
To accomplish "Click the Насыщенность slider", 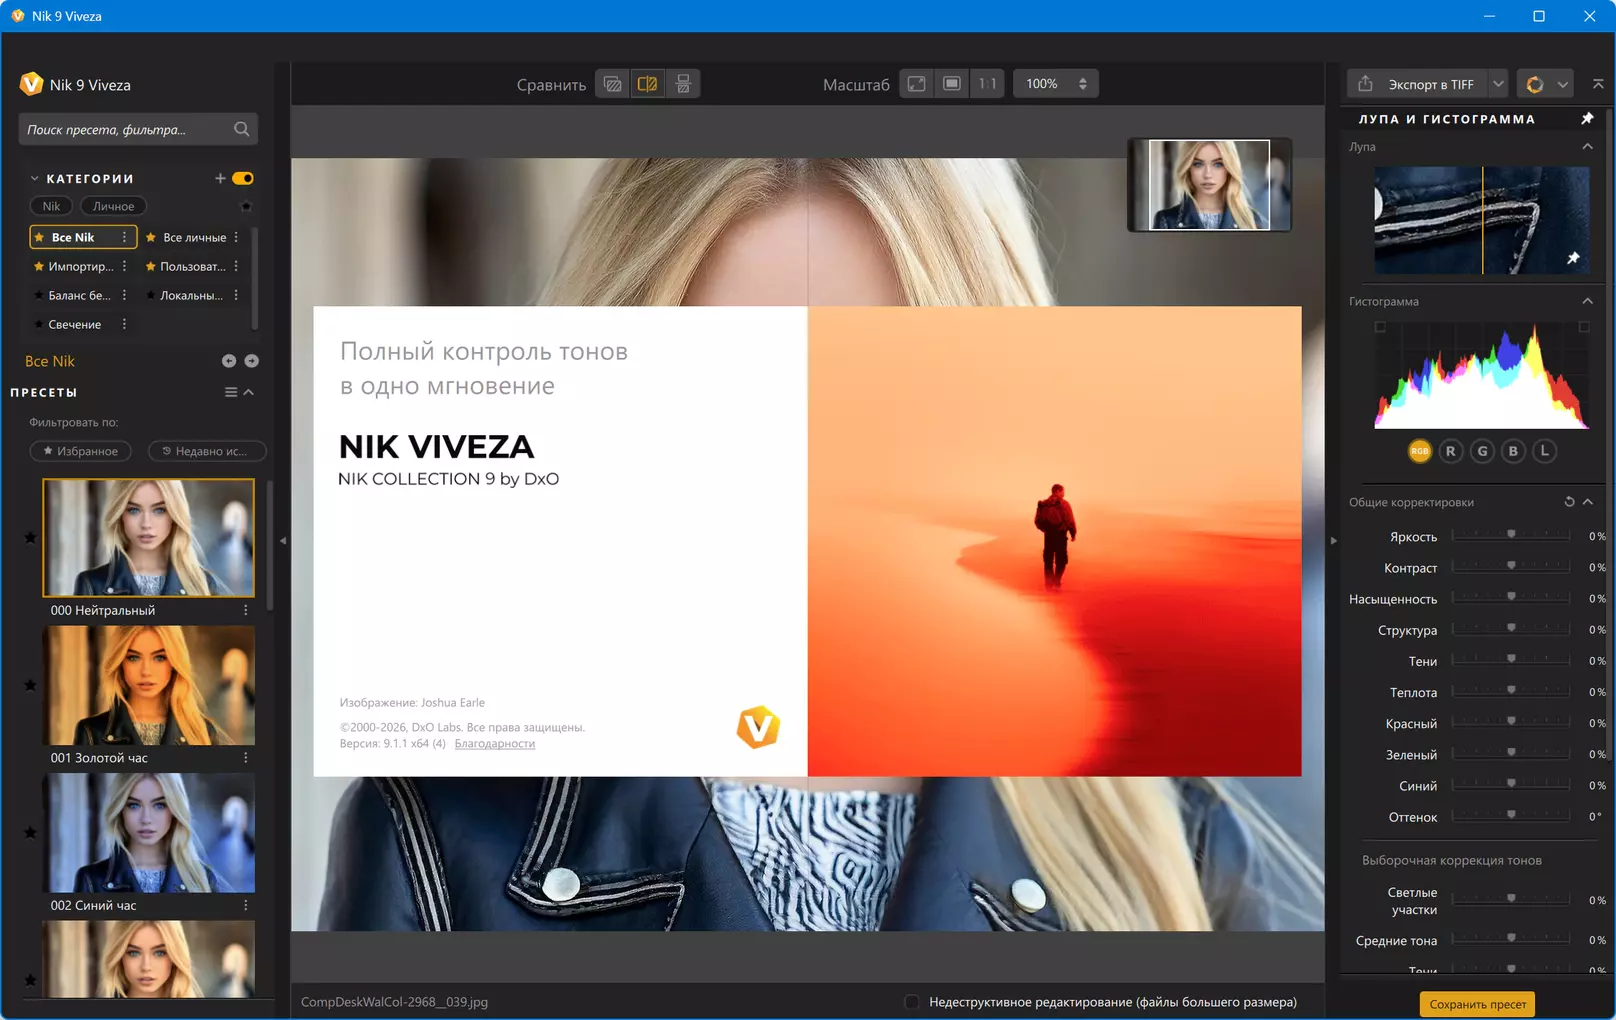I will click(1511, 598).
